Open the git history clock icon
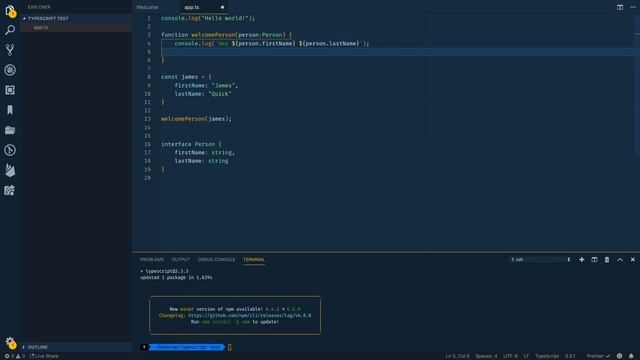Viewport: 640px width, 360px height. pos(10,150)
